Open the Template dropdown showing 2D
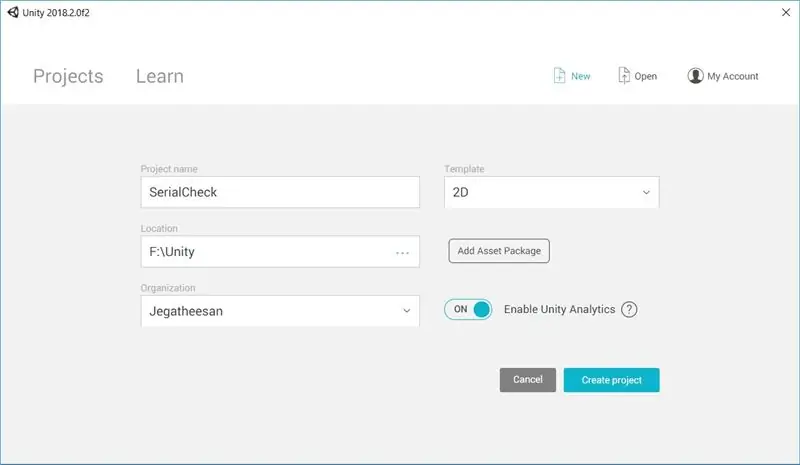 coord(552,192)
